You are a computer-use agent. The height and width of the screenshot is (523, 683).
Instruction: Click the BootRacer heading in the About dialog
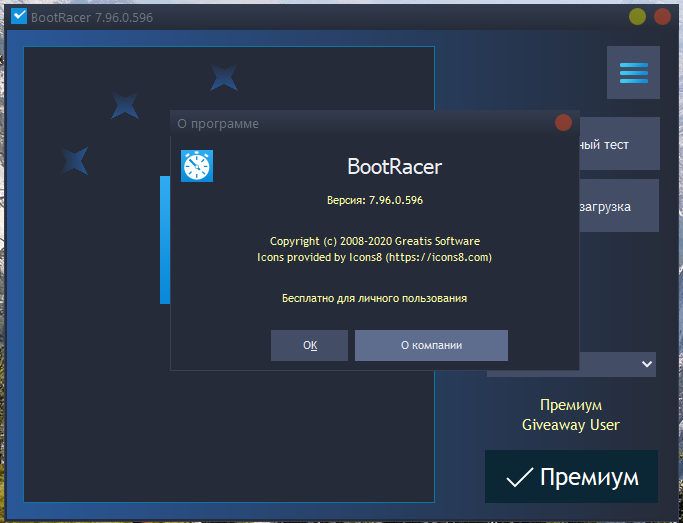(395, 166)
